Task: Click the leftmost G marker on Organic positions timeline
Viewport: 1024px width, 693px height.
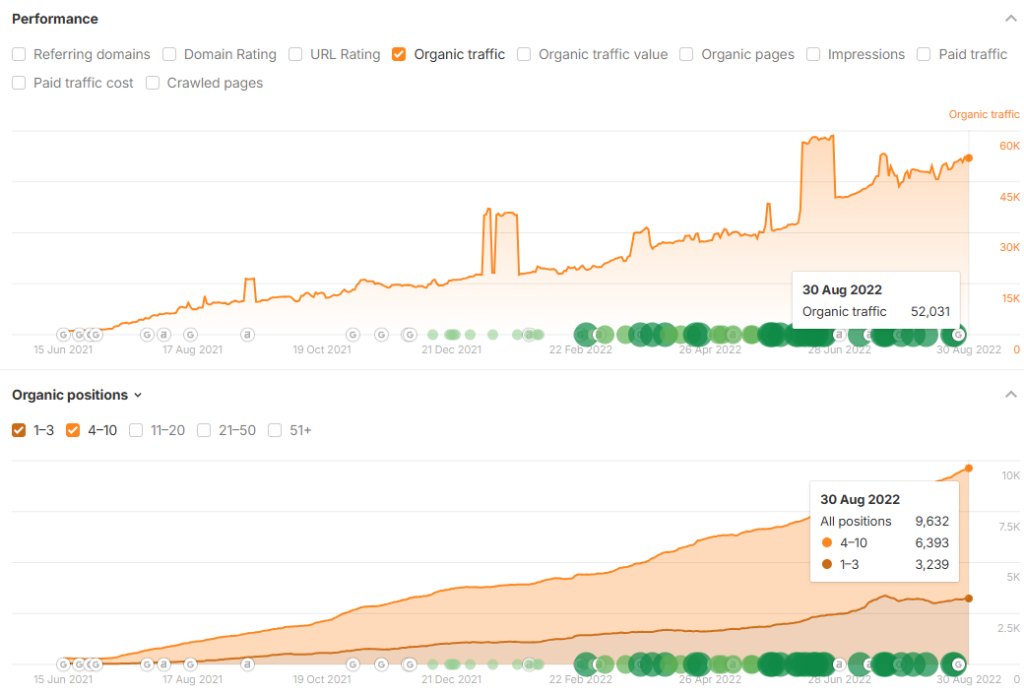Action: click(x=63, y=663)
